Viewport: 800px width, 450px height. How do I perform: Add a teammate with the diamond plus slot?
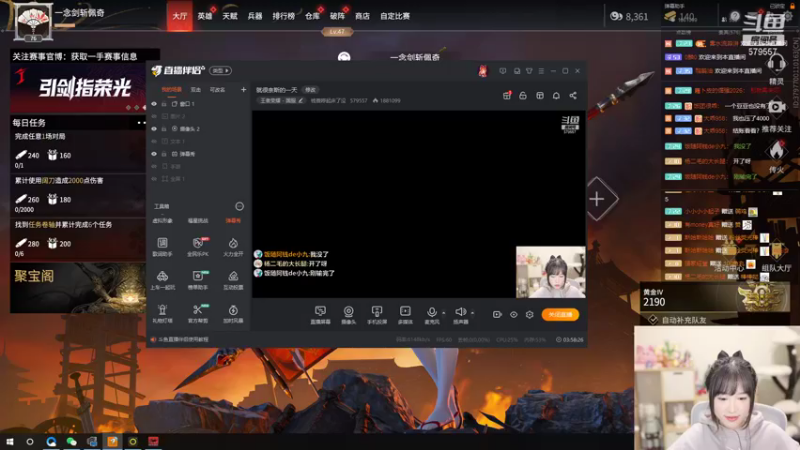(597, 199)
